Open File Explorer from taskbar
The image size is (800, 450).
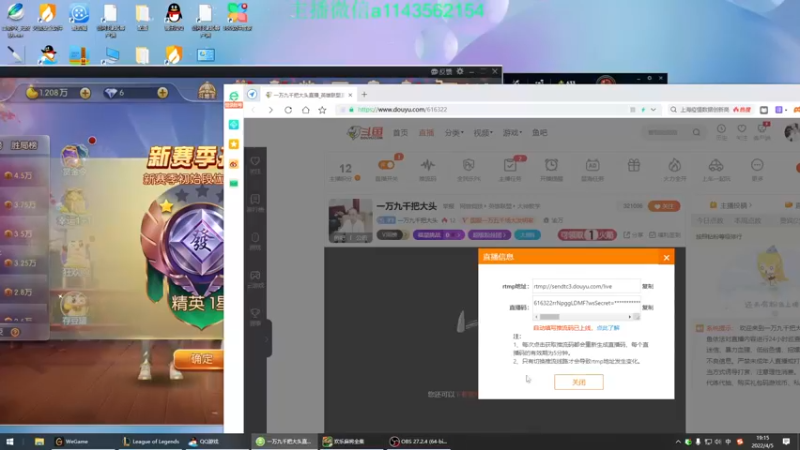pyautogui.click(x=39, y=441)
